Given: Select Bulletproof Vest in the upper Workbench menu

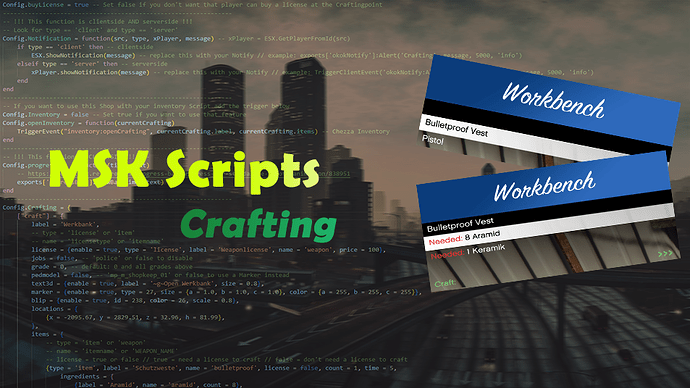Looking at the screenshot, I should coord(456,128).
